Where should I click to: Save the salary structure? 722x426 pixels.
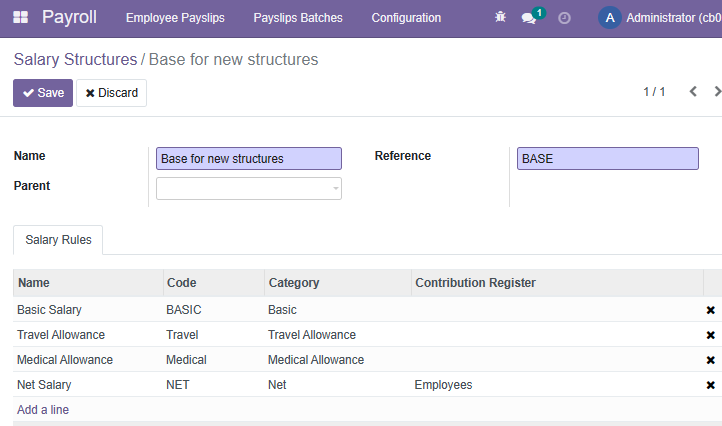(43, 93)
